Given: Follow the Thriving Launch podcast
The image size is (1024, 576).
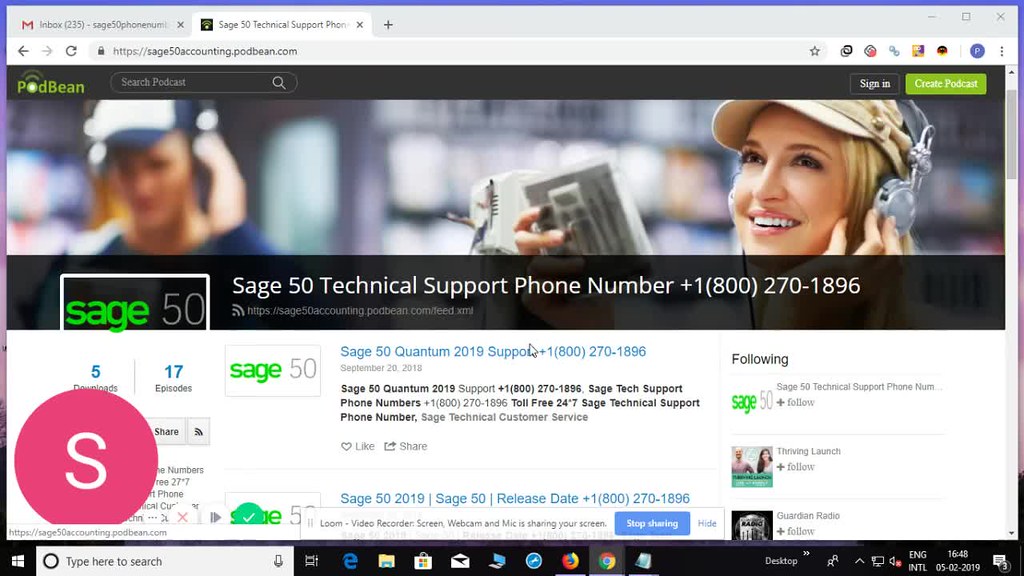Looking at the screenshot, I should (x=797, y=467).
